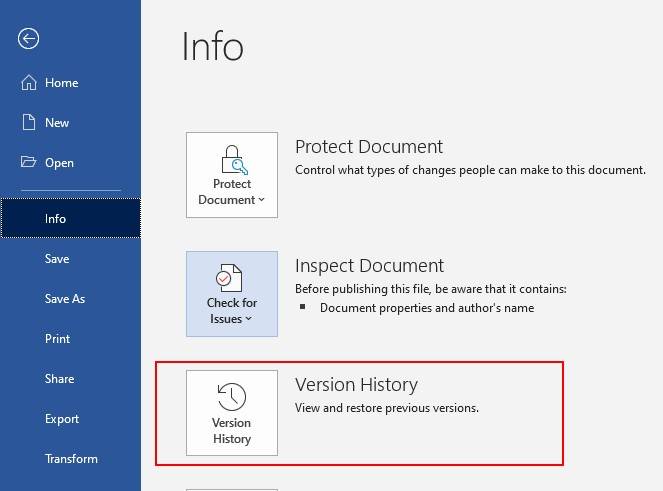This screenshot has height=491, width=663.
Task: Click the Home house icon
Action: coord(29,82)
